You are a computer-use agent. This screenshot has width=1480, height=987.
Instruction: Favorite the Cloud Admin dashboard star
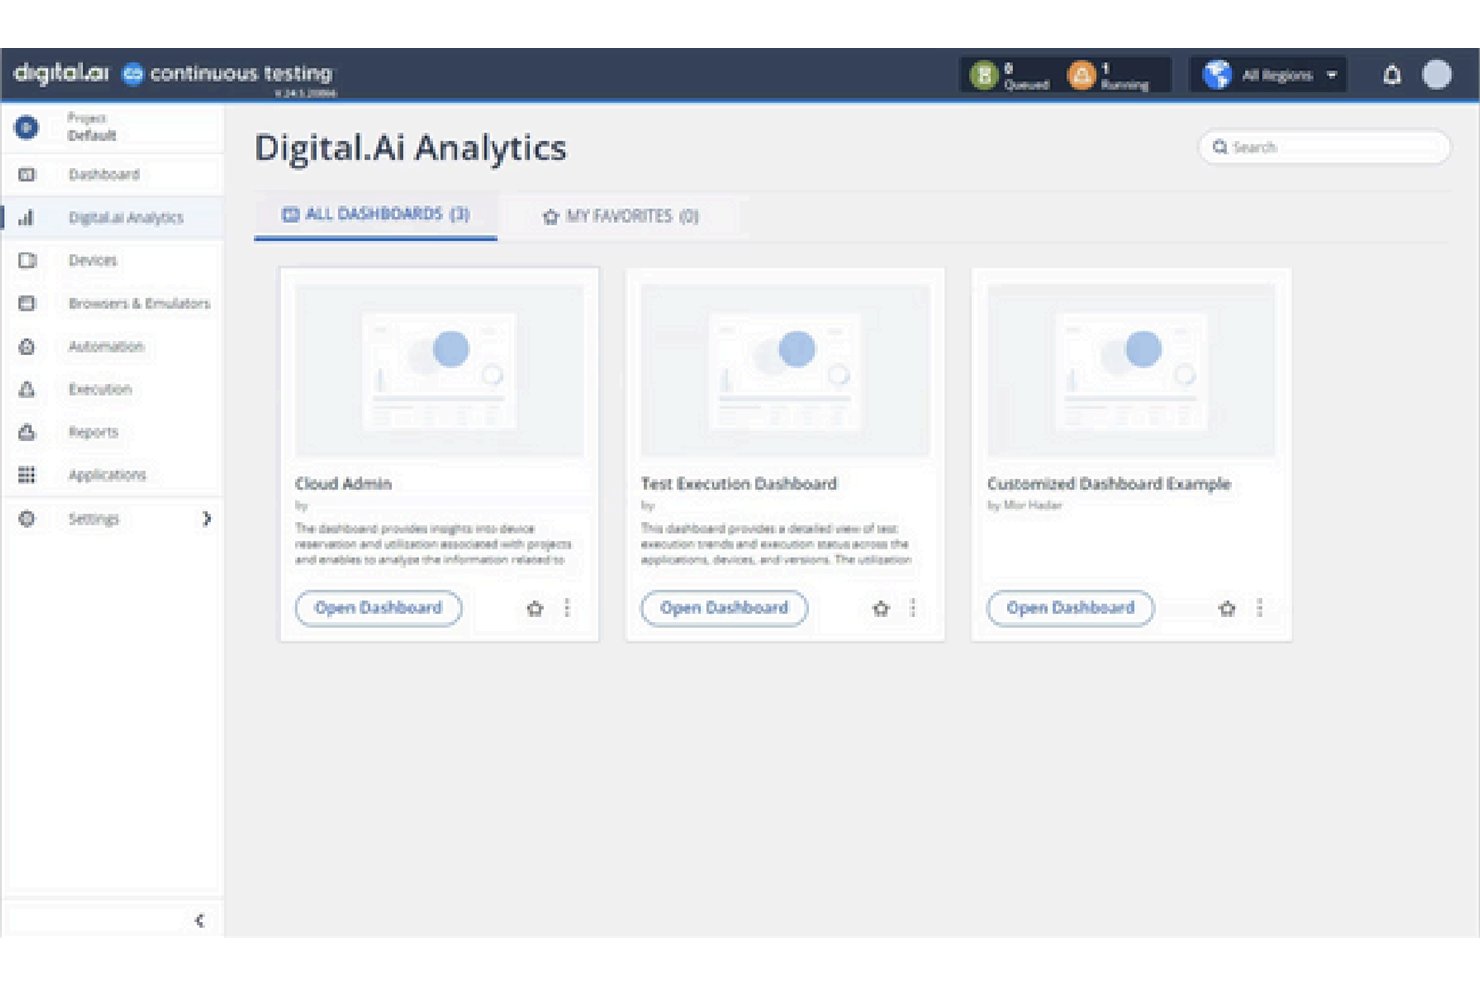click(535, 608)
